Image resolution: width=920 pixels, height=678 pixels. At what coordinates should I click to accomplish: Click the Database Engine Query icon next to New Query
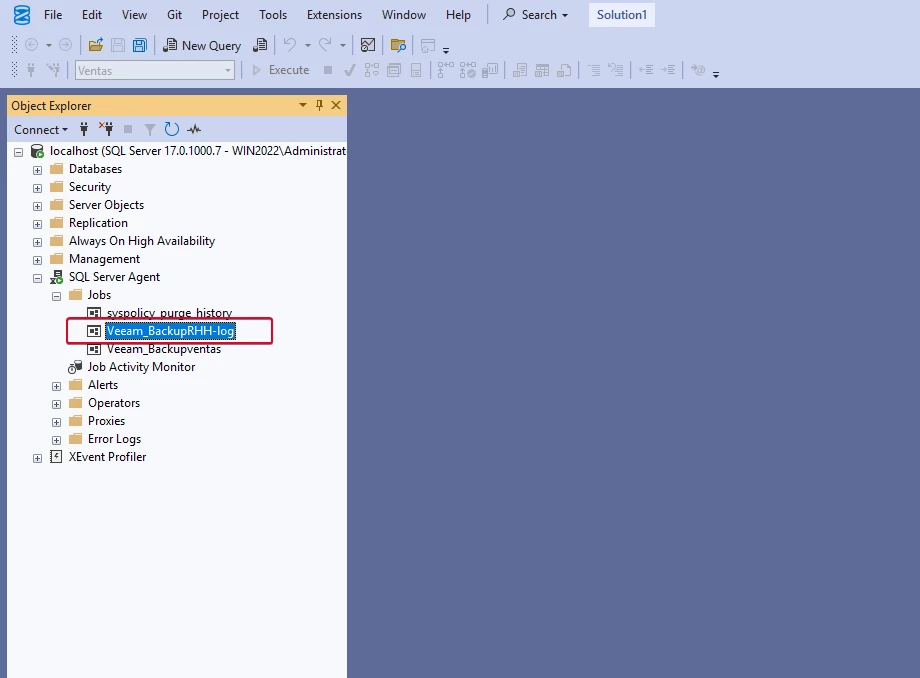tap(260, 45)
